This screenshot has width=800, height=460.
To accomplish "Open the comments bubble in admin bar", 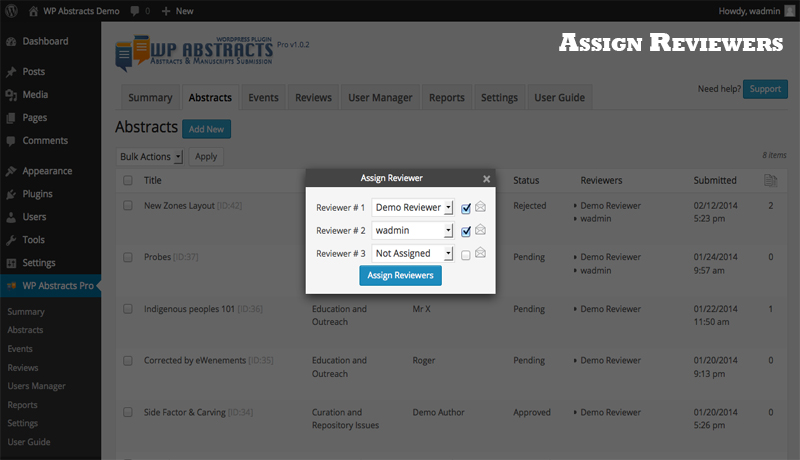I will (x=135, y=11).
